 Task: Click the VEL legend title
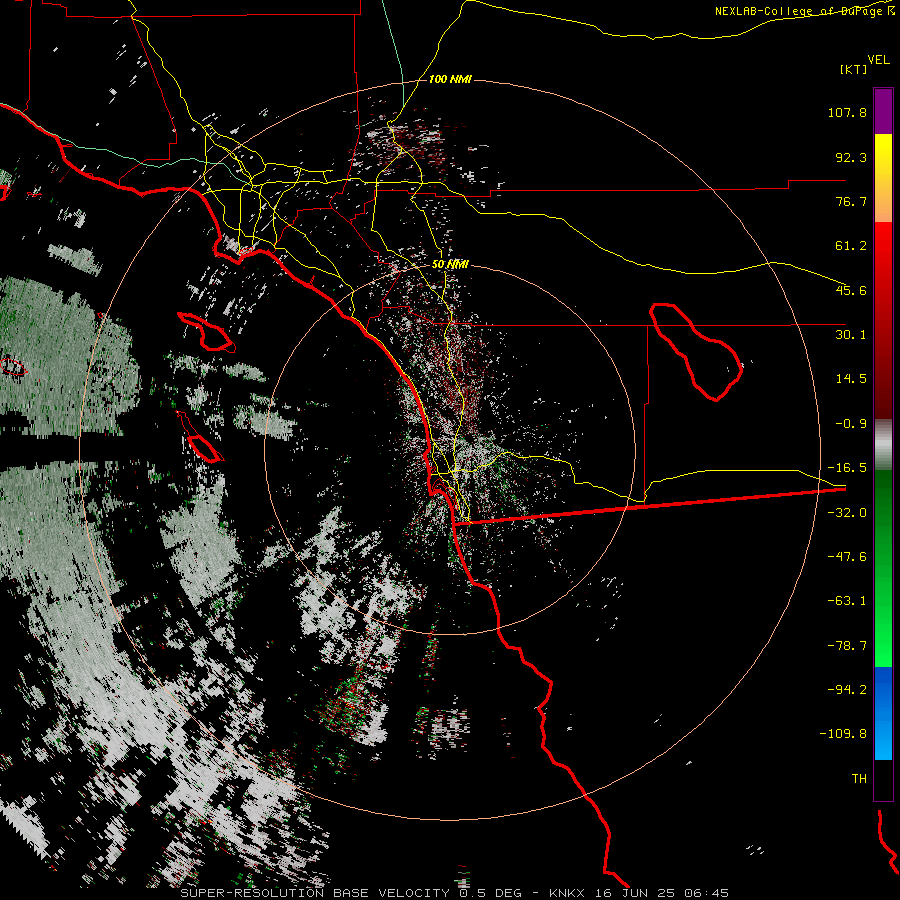pyautogui.click(x=878, y=60)
